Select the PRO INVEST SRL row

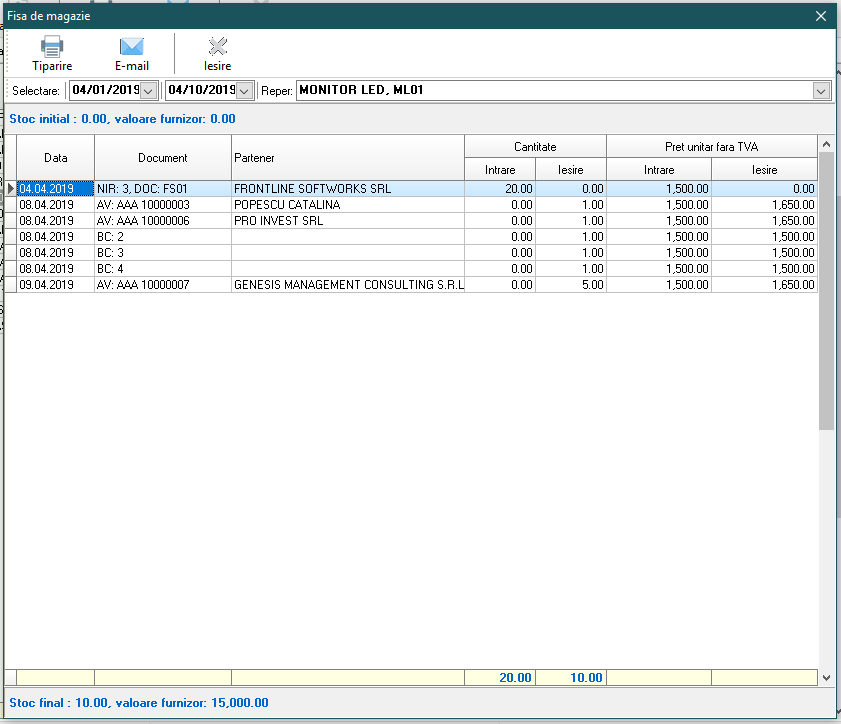(x=279, y=221)
